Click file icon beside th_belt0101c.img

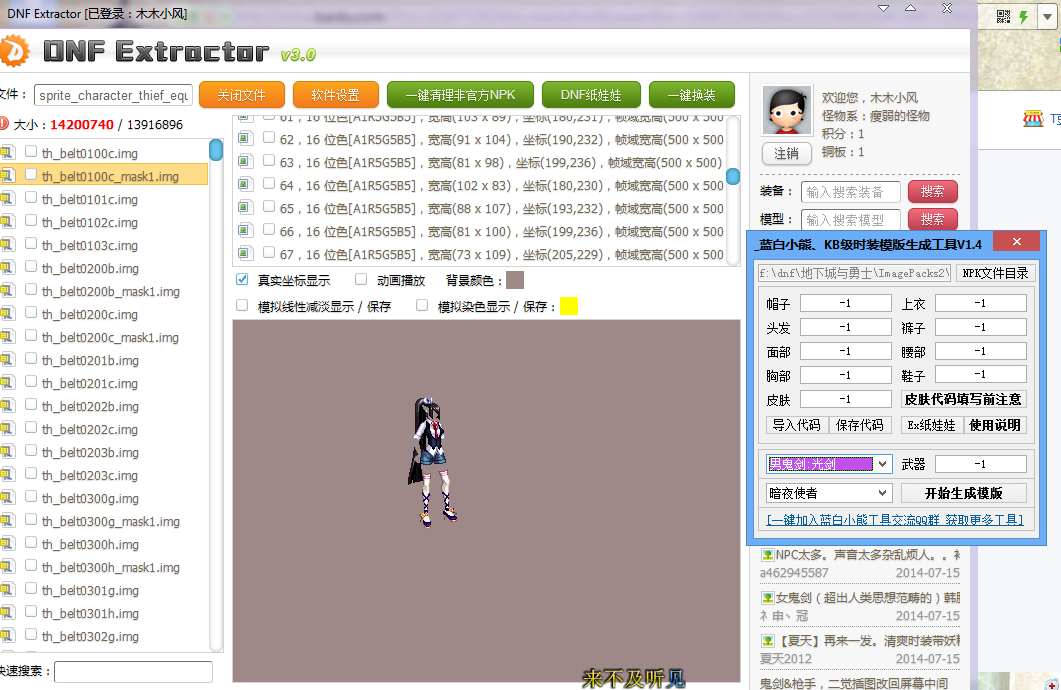click(7, 199)
